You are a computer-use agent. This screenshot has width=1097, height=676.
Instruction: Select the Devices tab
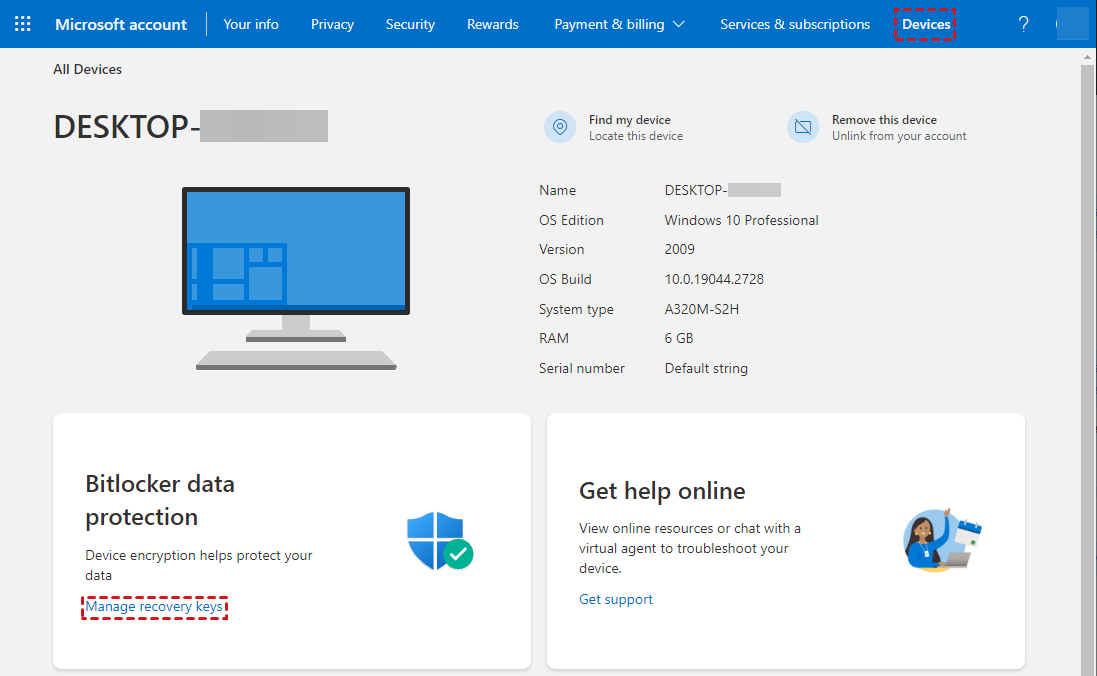pyautogui.click(x=926, y=24)
